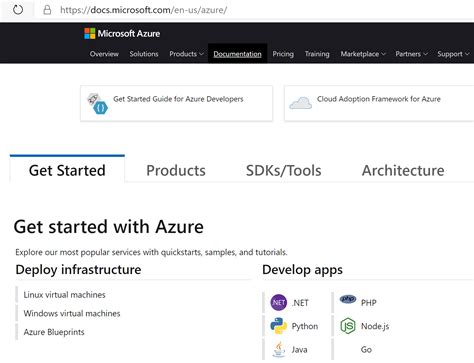Expand the Partners dropdown menu
Screen dimensions: 474x363
411,54
